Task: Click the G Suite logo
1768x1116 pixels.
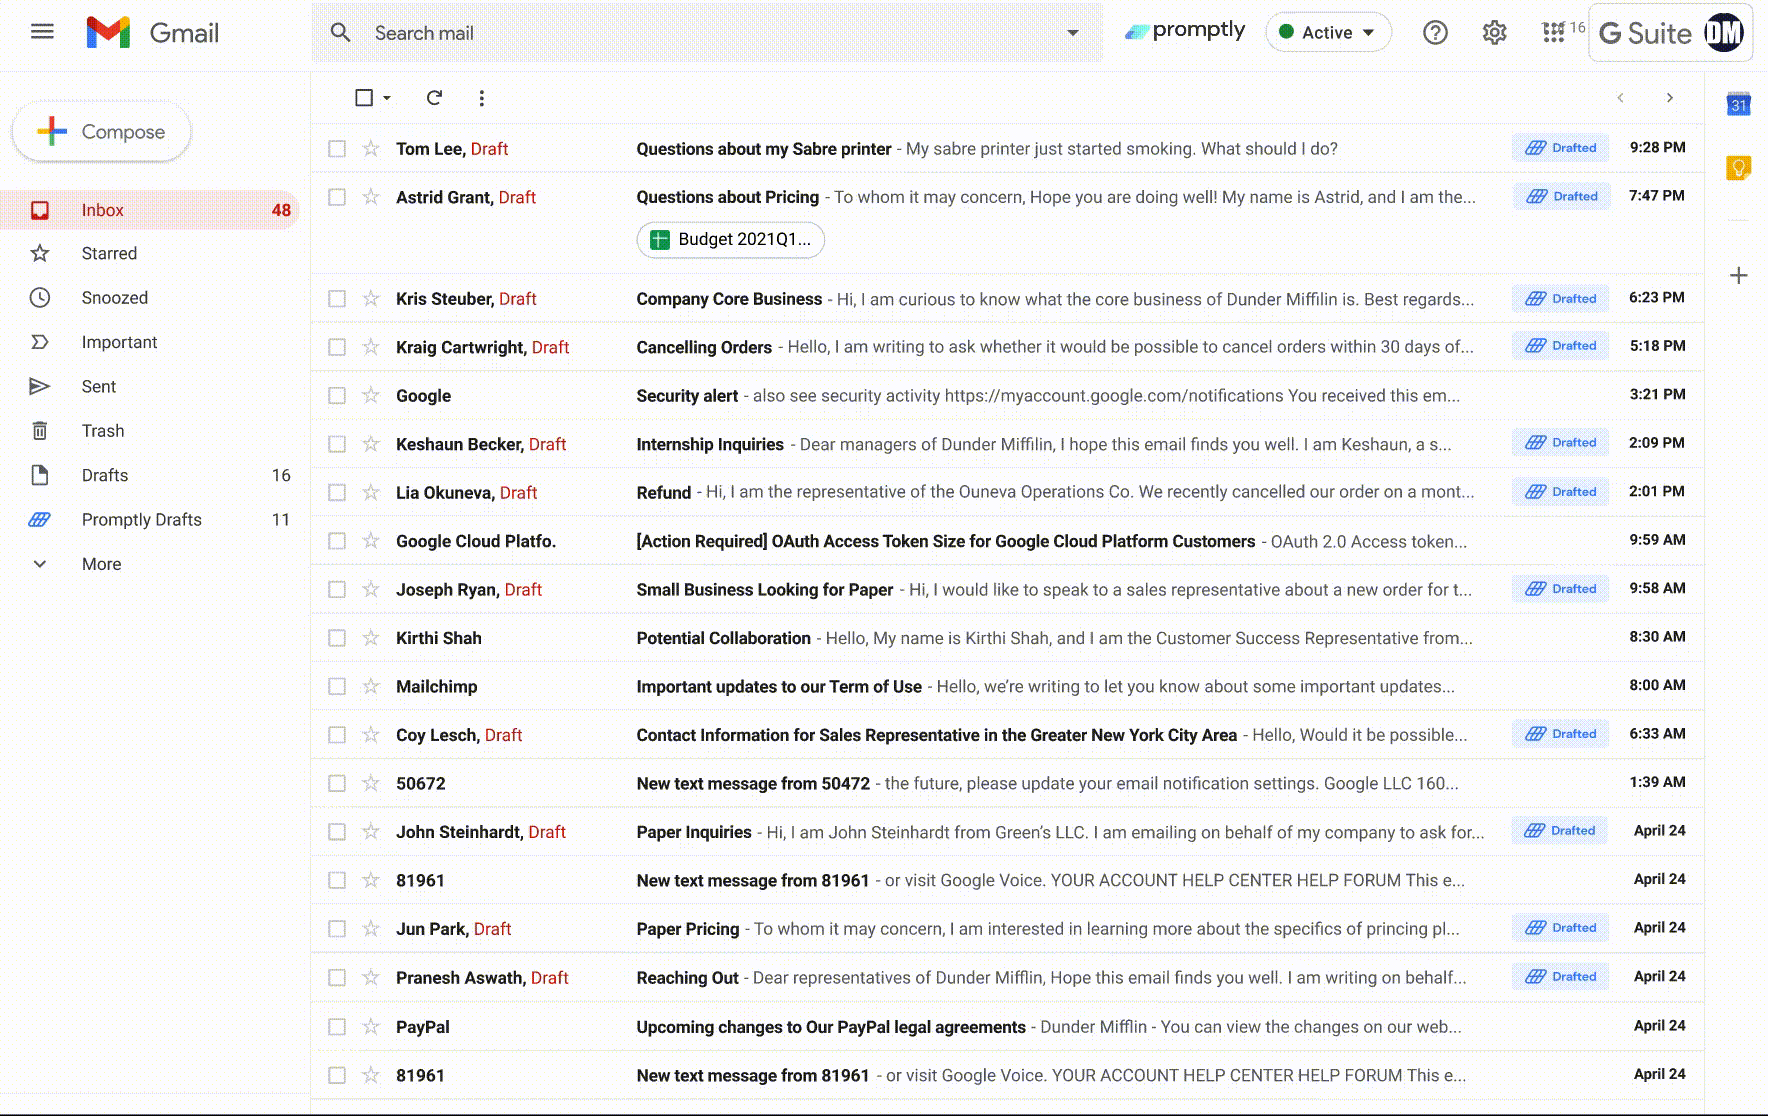Action: 1646,33
